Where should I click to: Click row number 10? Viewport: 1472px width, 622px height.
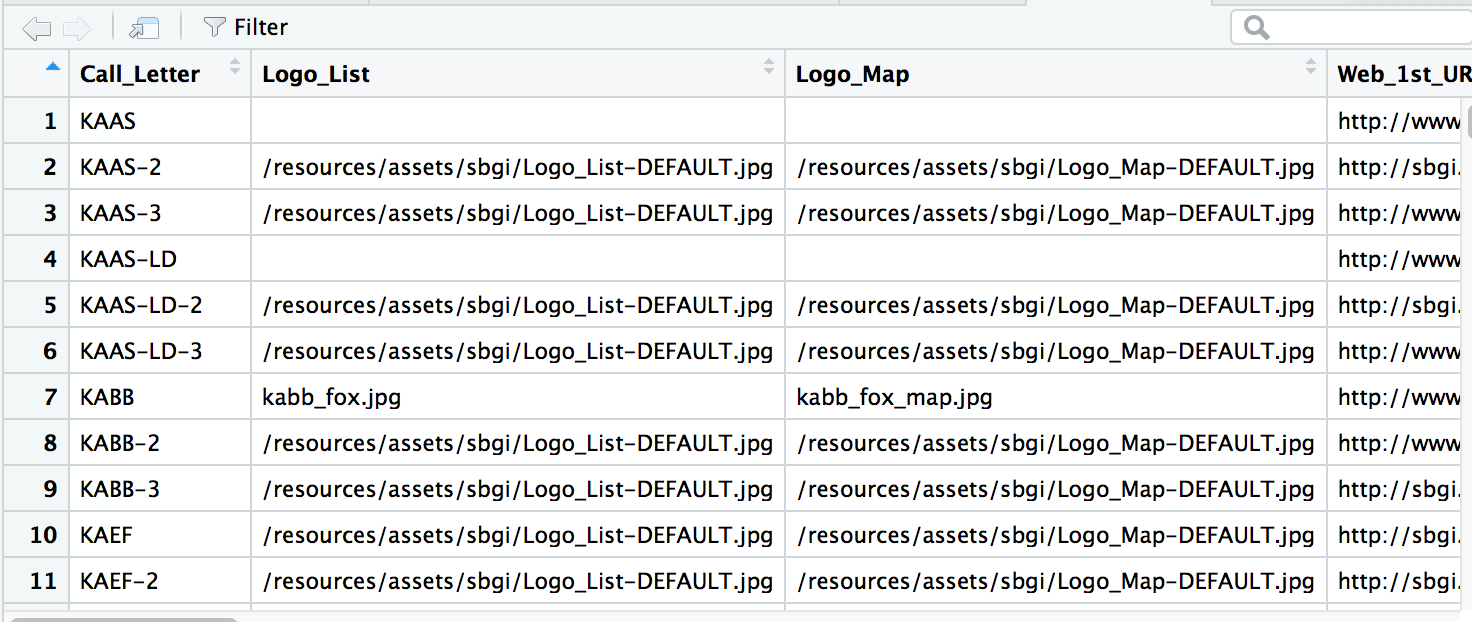pyautogui.click(x=43, y=535)
